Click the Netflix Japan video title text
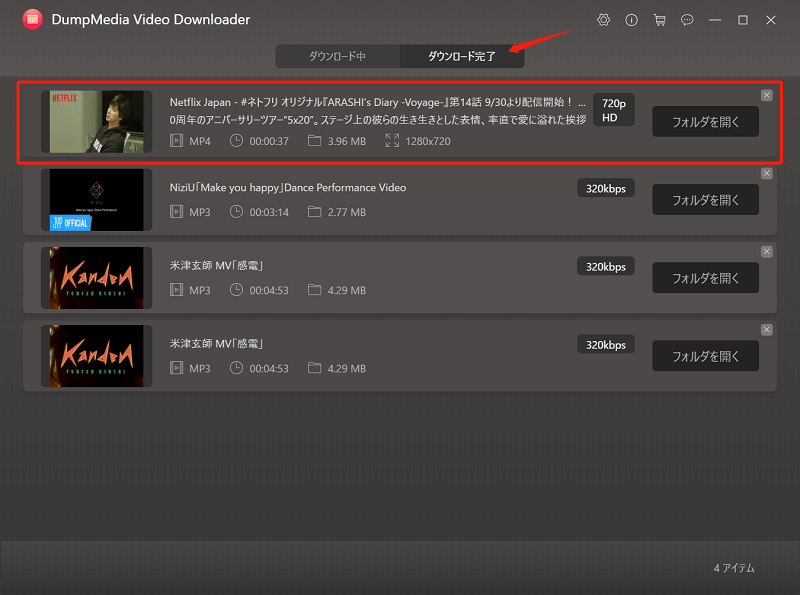The image size is (800, 595). tap(378, 111)
